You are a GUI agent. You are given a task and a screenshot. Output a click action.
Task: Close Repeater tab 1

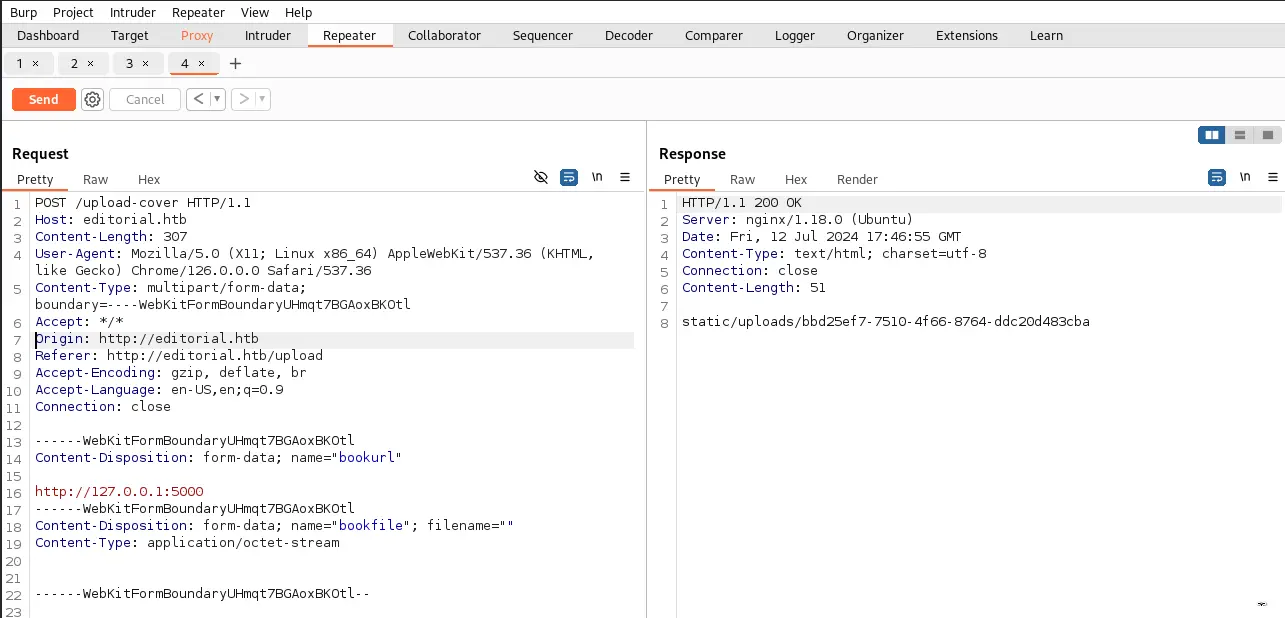tap(36, 63)
